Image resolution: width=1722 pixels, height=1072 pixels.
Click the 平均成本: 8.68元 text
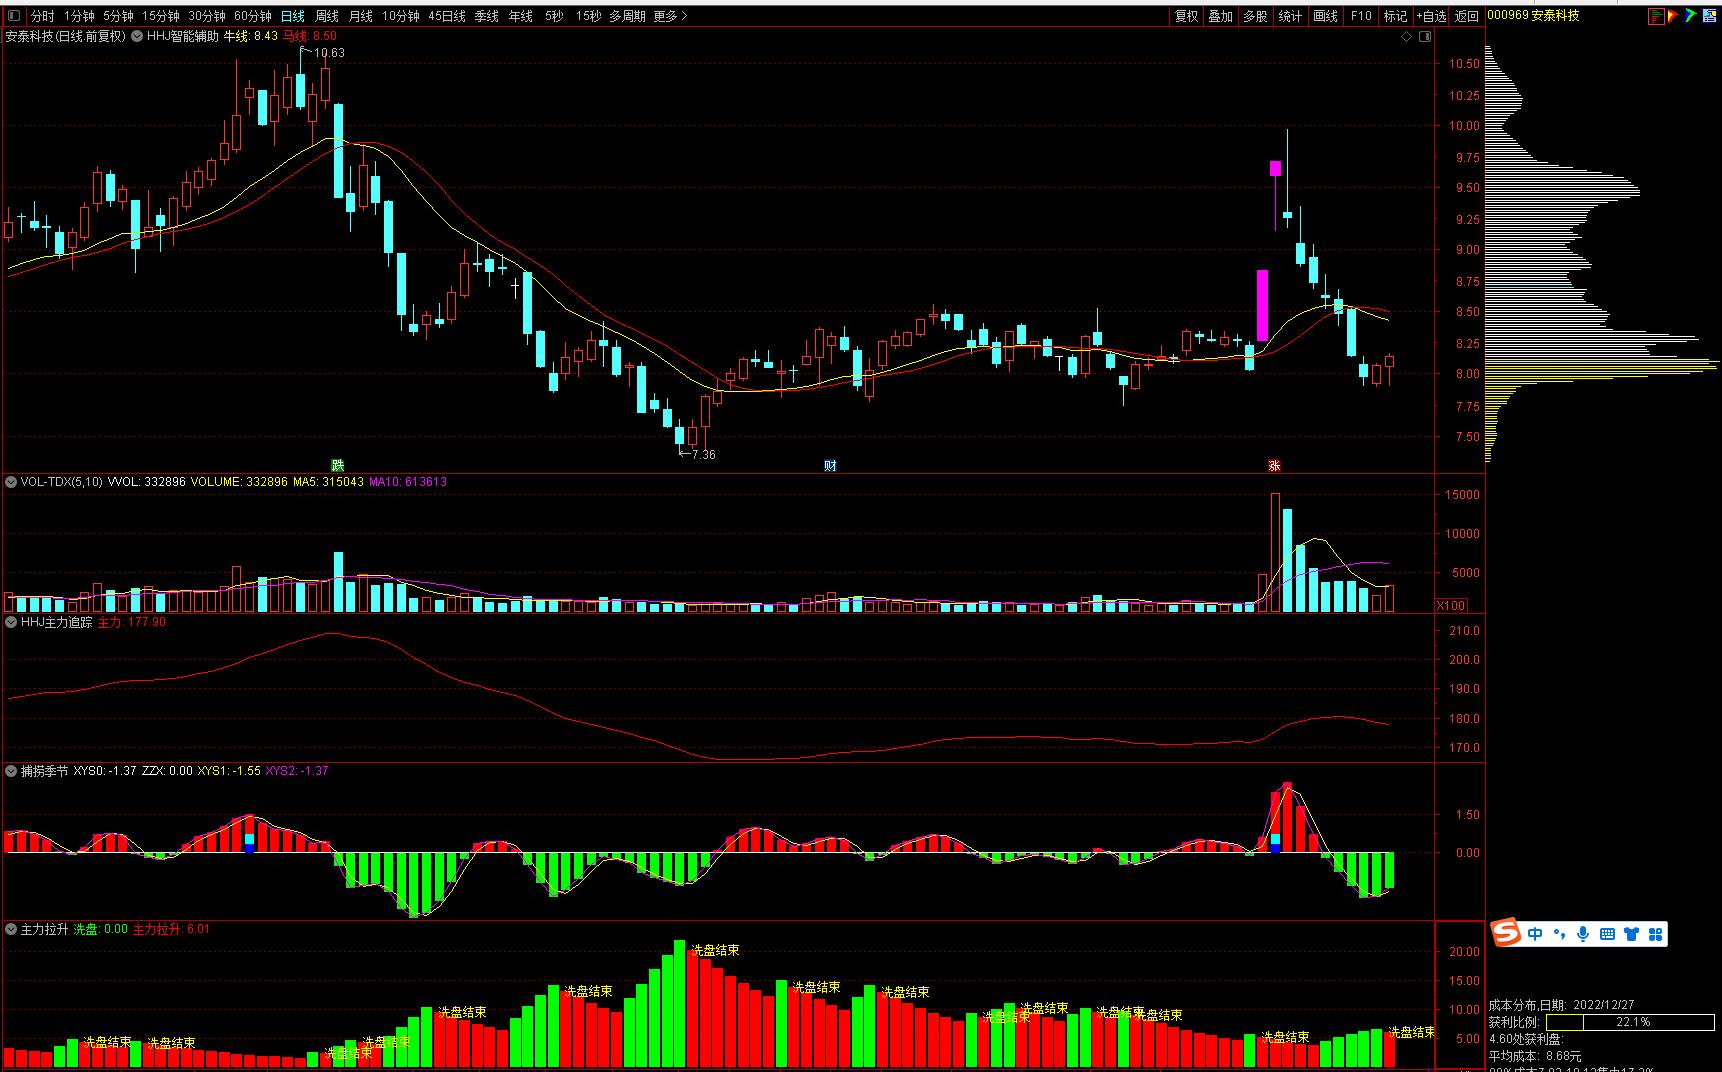[1535, 1056]
